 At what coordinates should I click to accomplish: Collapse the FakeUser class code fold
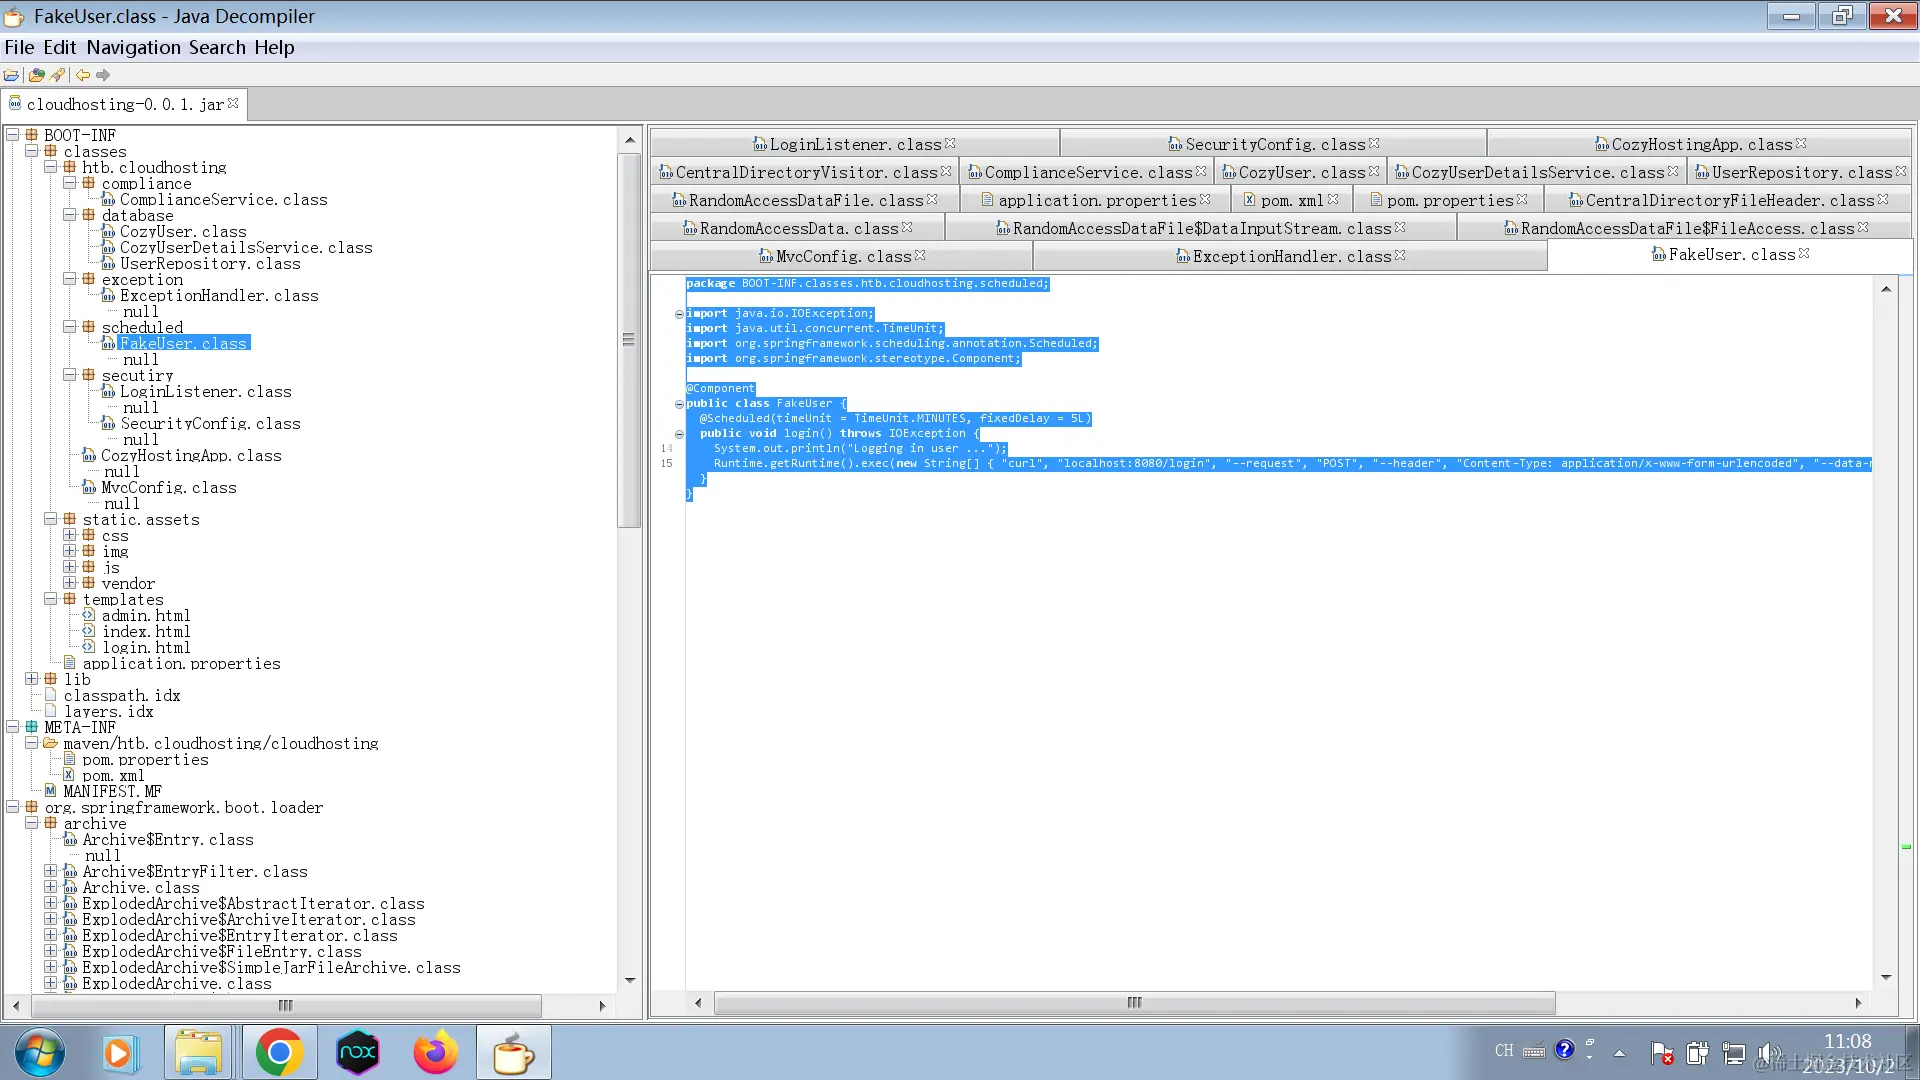(679, 404)
